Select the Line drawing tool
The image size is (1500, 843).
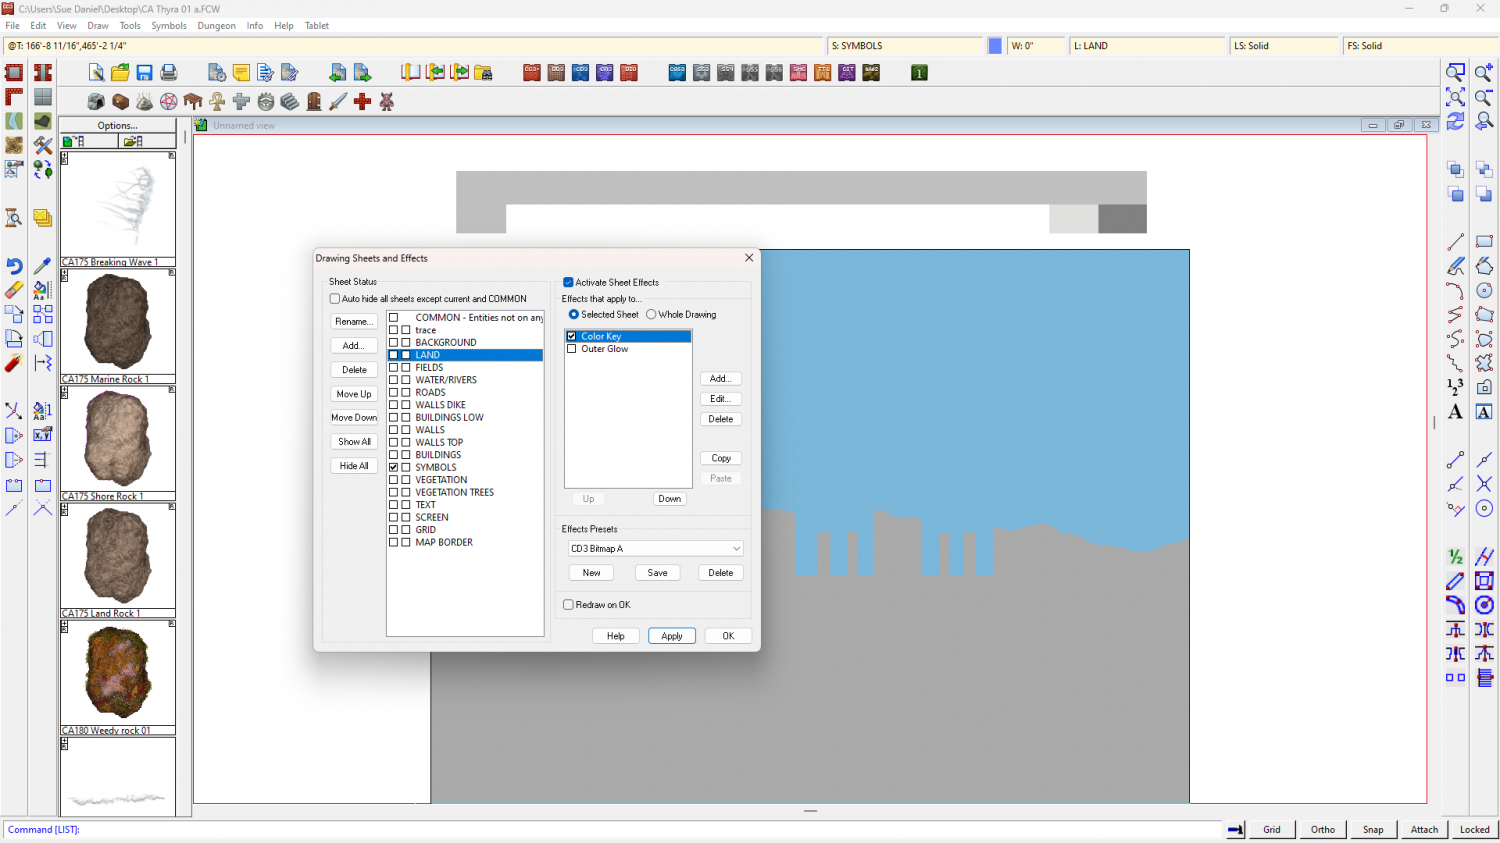pyautogui.click(x=1456, y=242)
